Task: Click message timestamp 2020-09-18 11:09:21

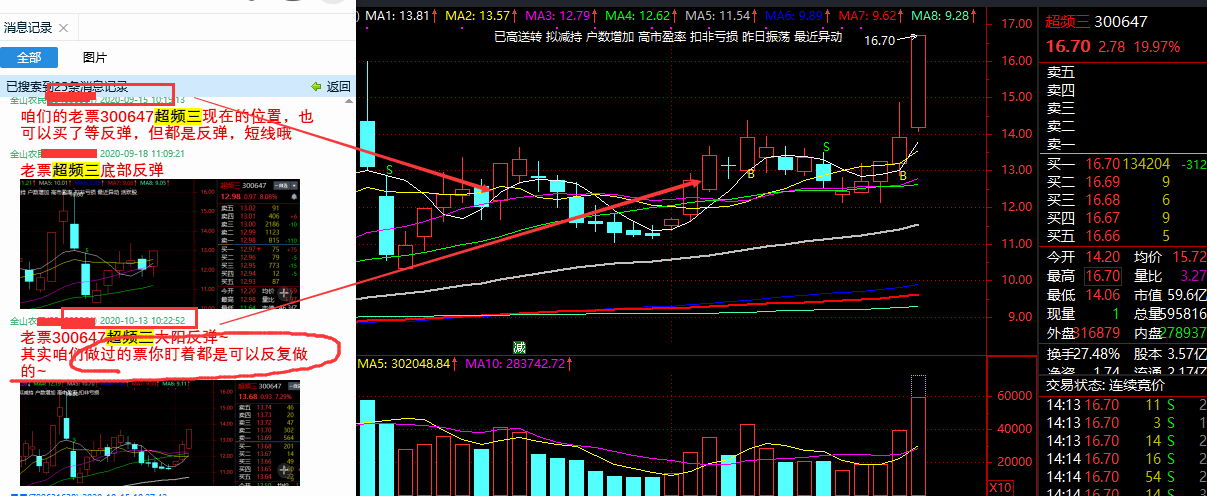Action: pos(141,154)
